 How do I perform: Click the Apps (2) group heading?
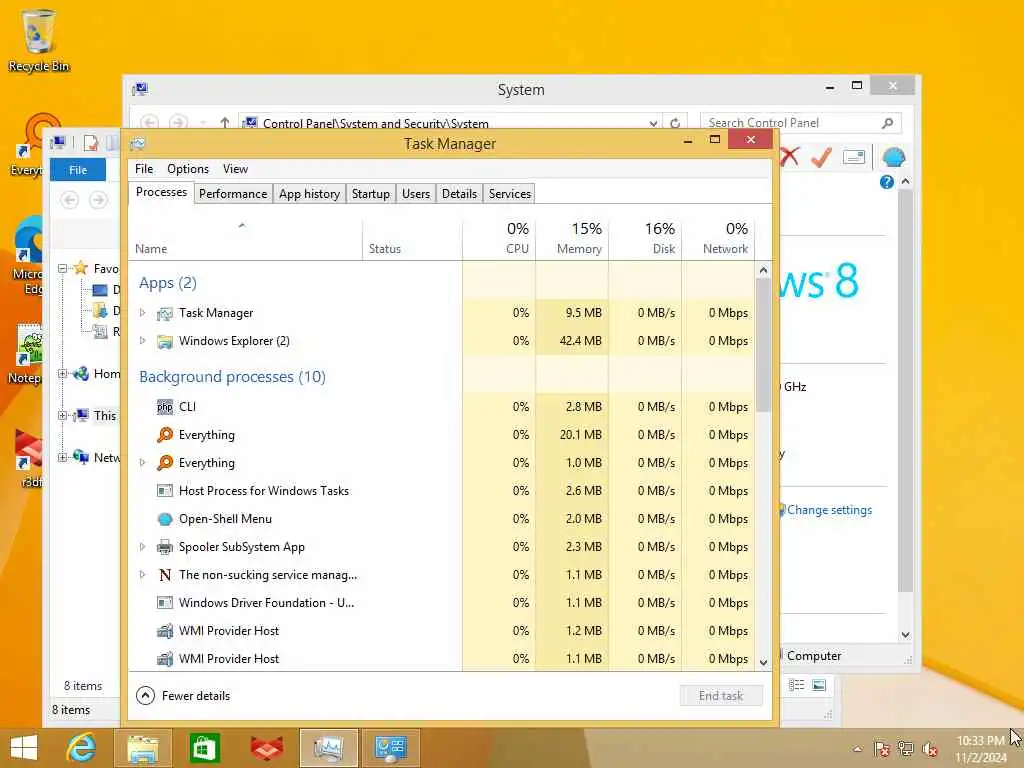point(168,283)
